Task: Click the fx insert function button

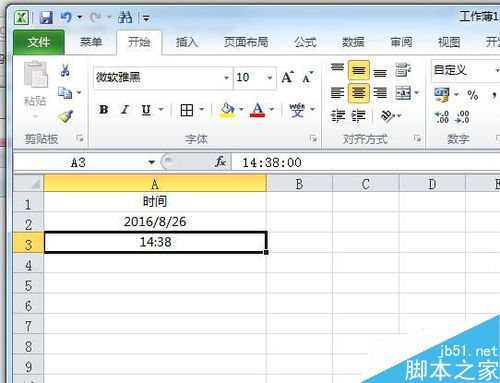Action: coord(220,162)
